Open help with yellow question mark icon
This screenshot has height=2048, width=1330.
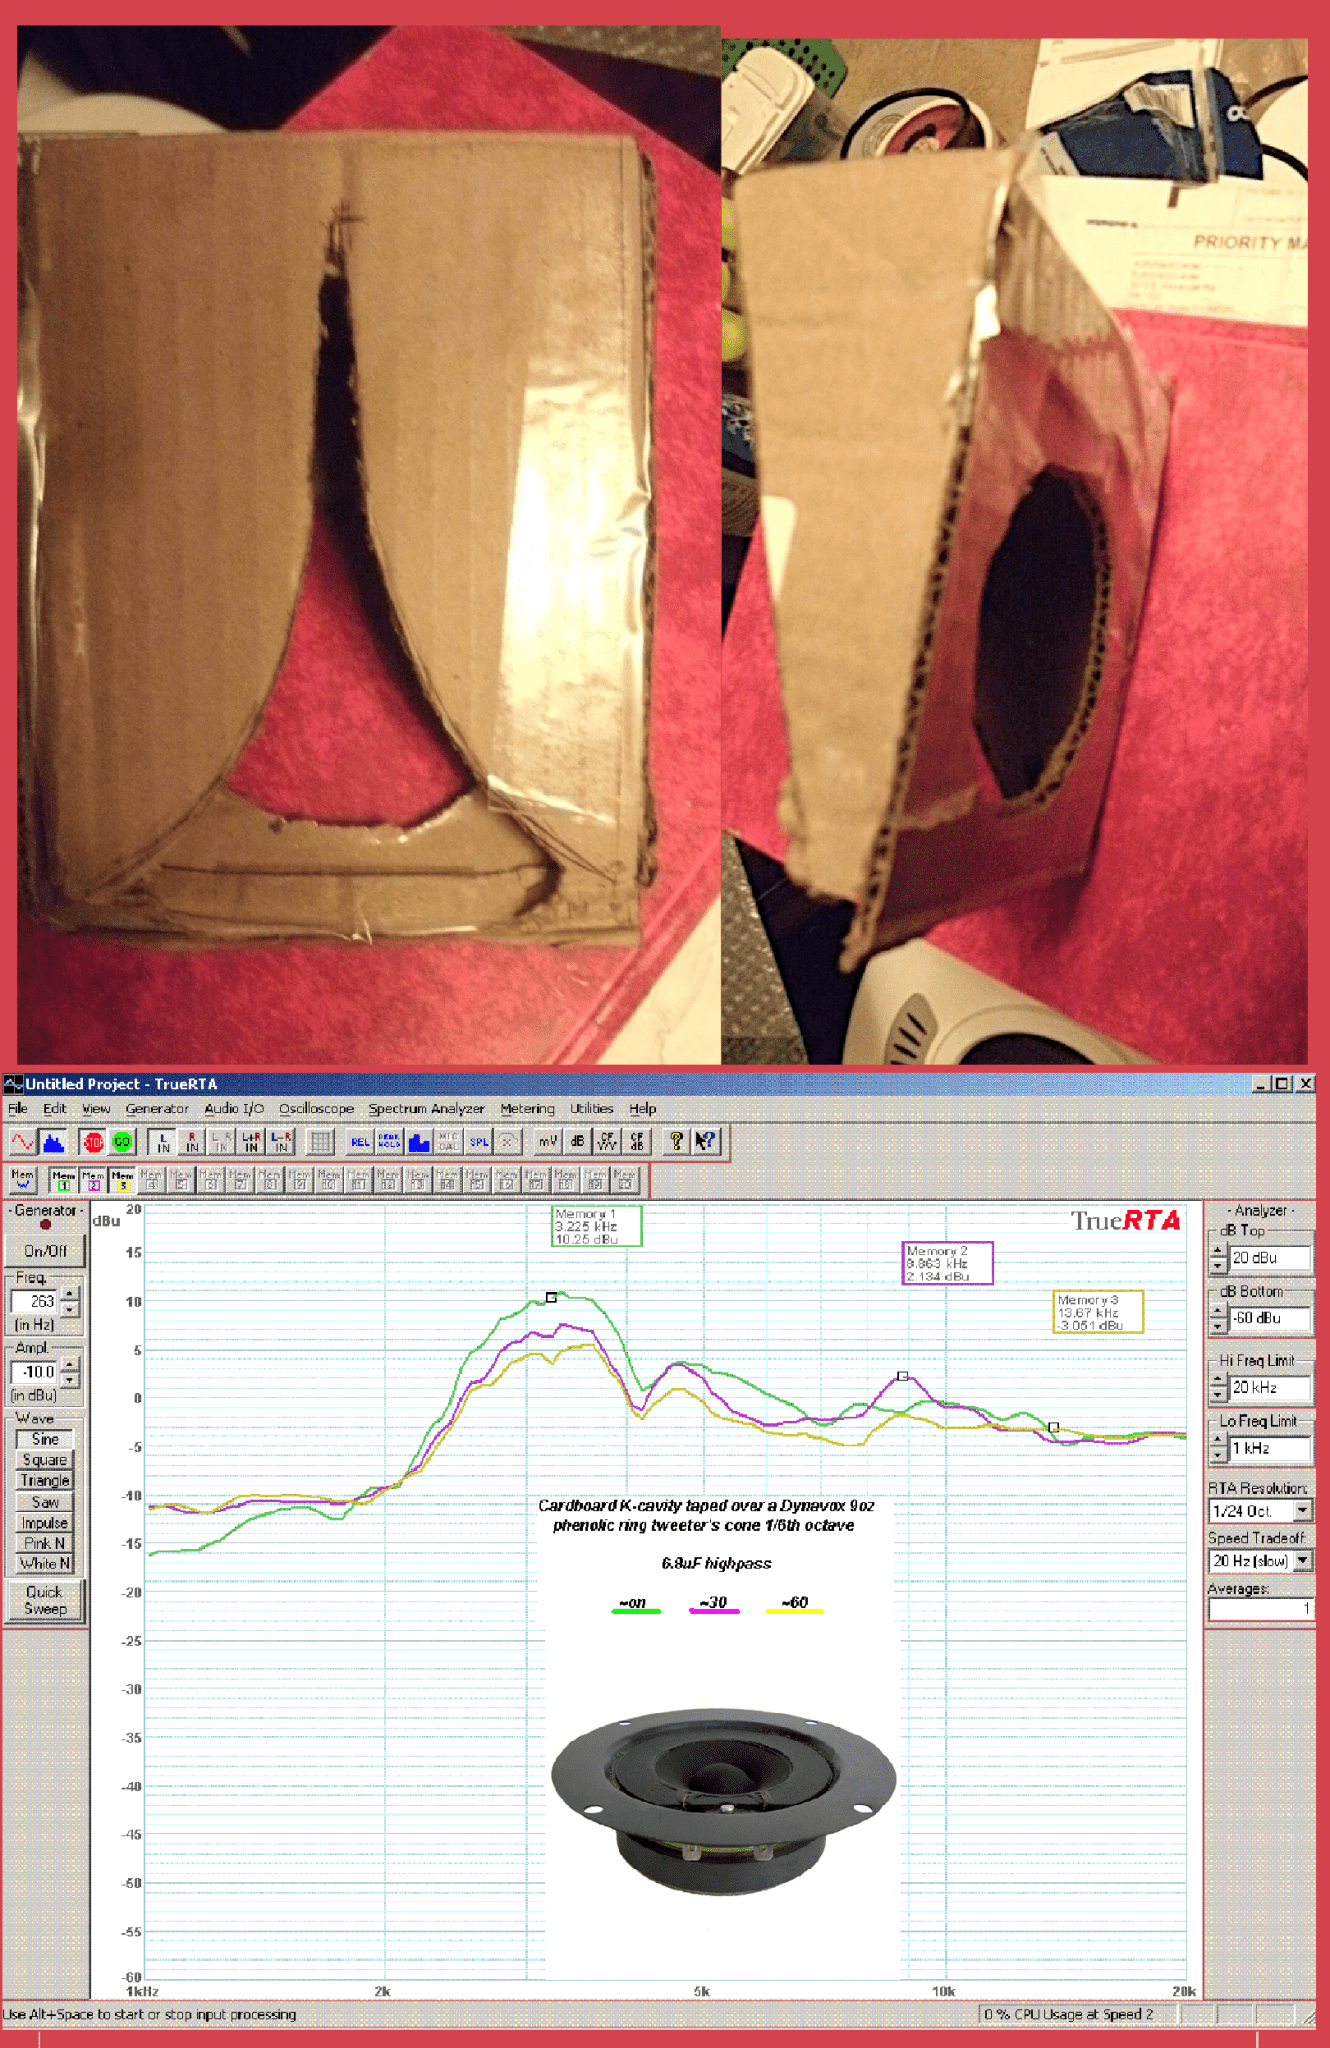pyautogui.click(x=676, y=1141)
